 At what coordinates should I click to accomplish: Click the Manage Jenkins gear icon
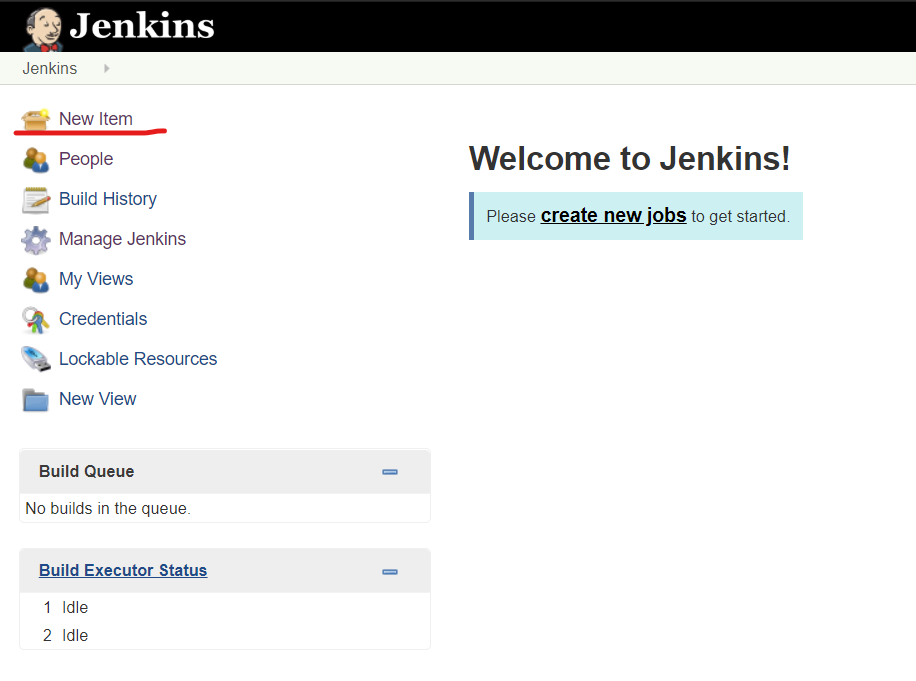(36, 240)
